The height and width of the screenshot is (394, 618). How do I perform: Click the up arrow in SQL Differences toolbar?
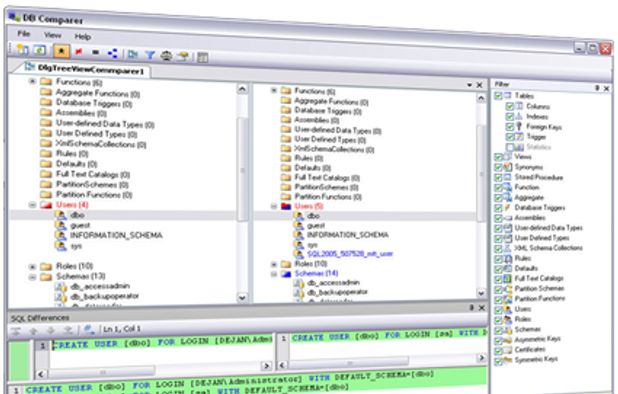tap(34, 330)
